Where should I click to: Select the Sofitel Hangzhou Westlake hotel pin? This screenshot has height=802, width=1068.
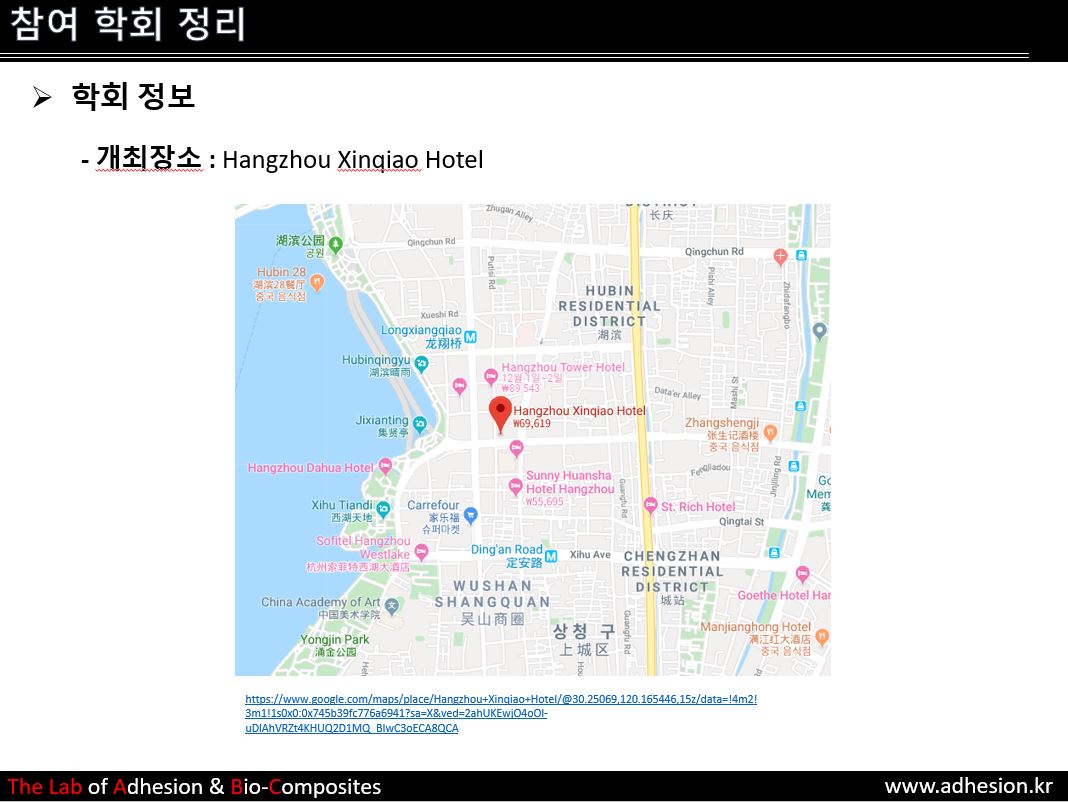(x=421, y=551)
